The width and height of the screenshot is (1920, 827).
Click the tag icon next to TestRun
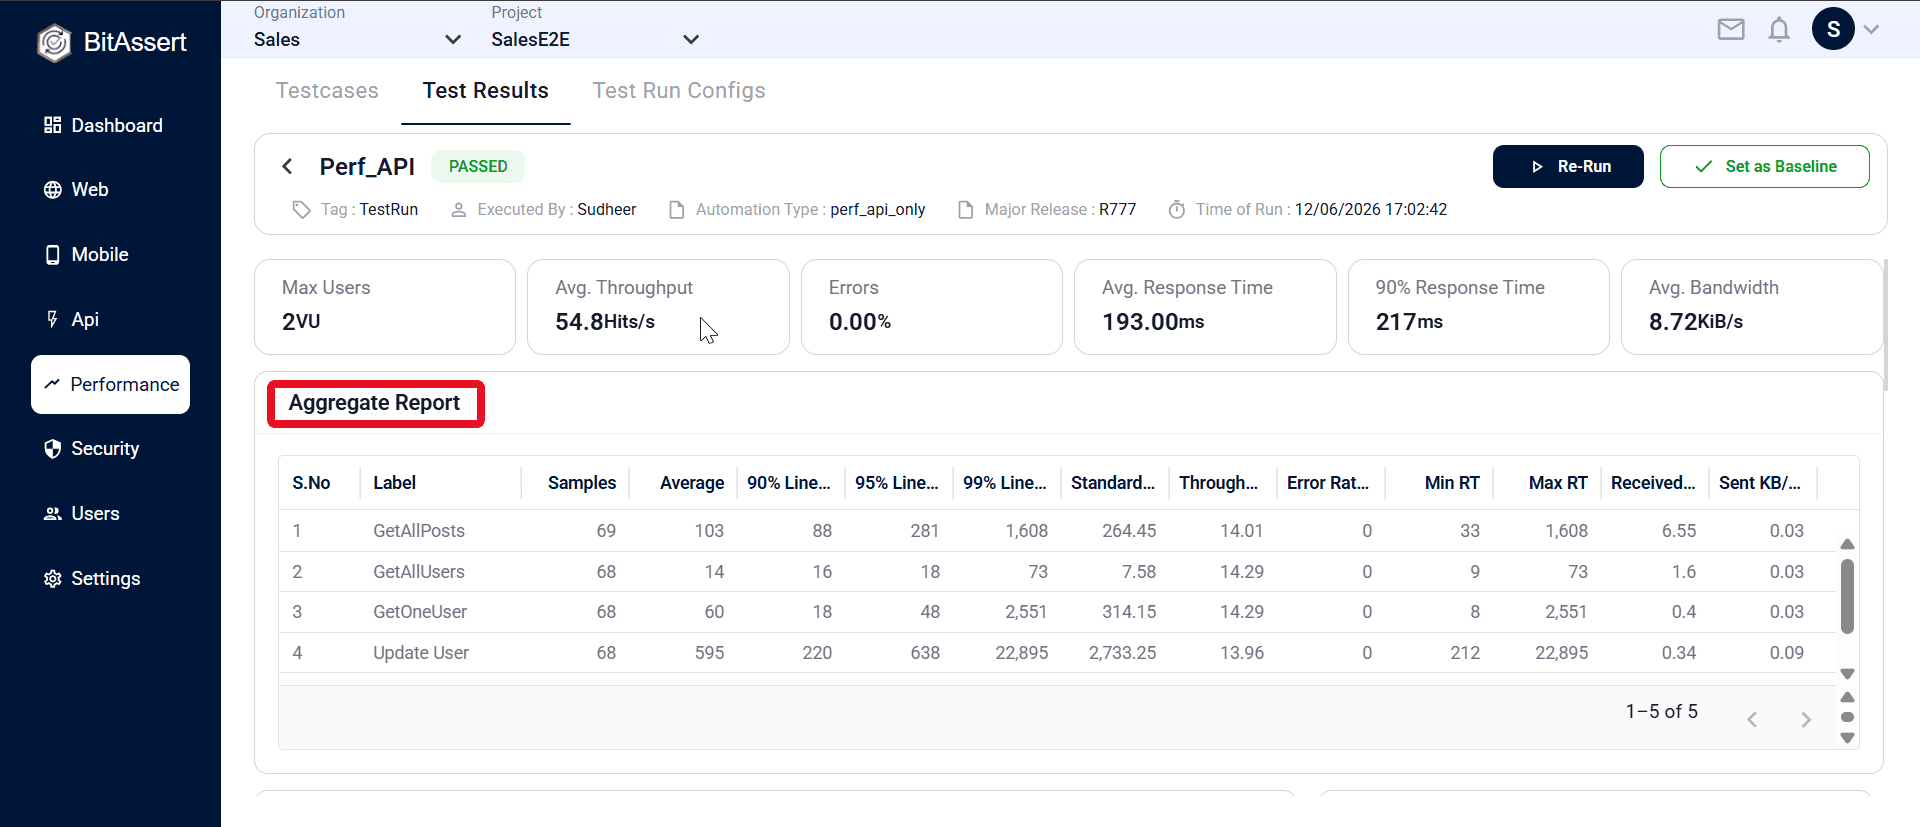301,210
